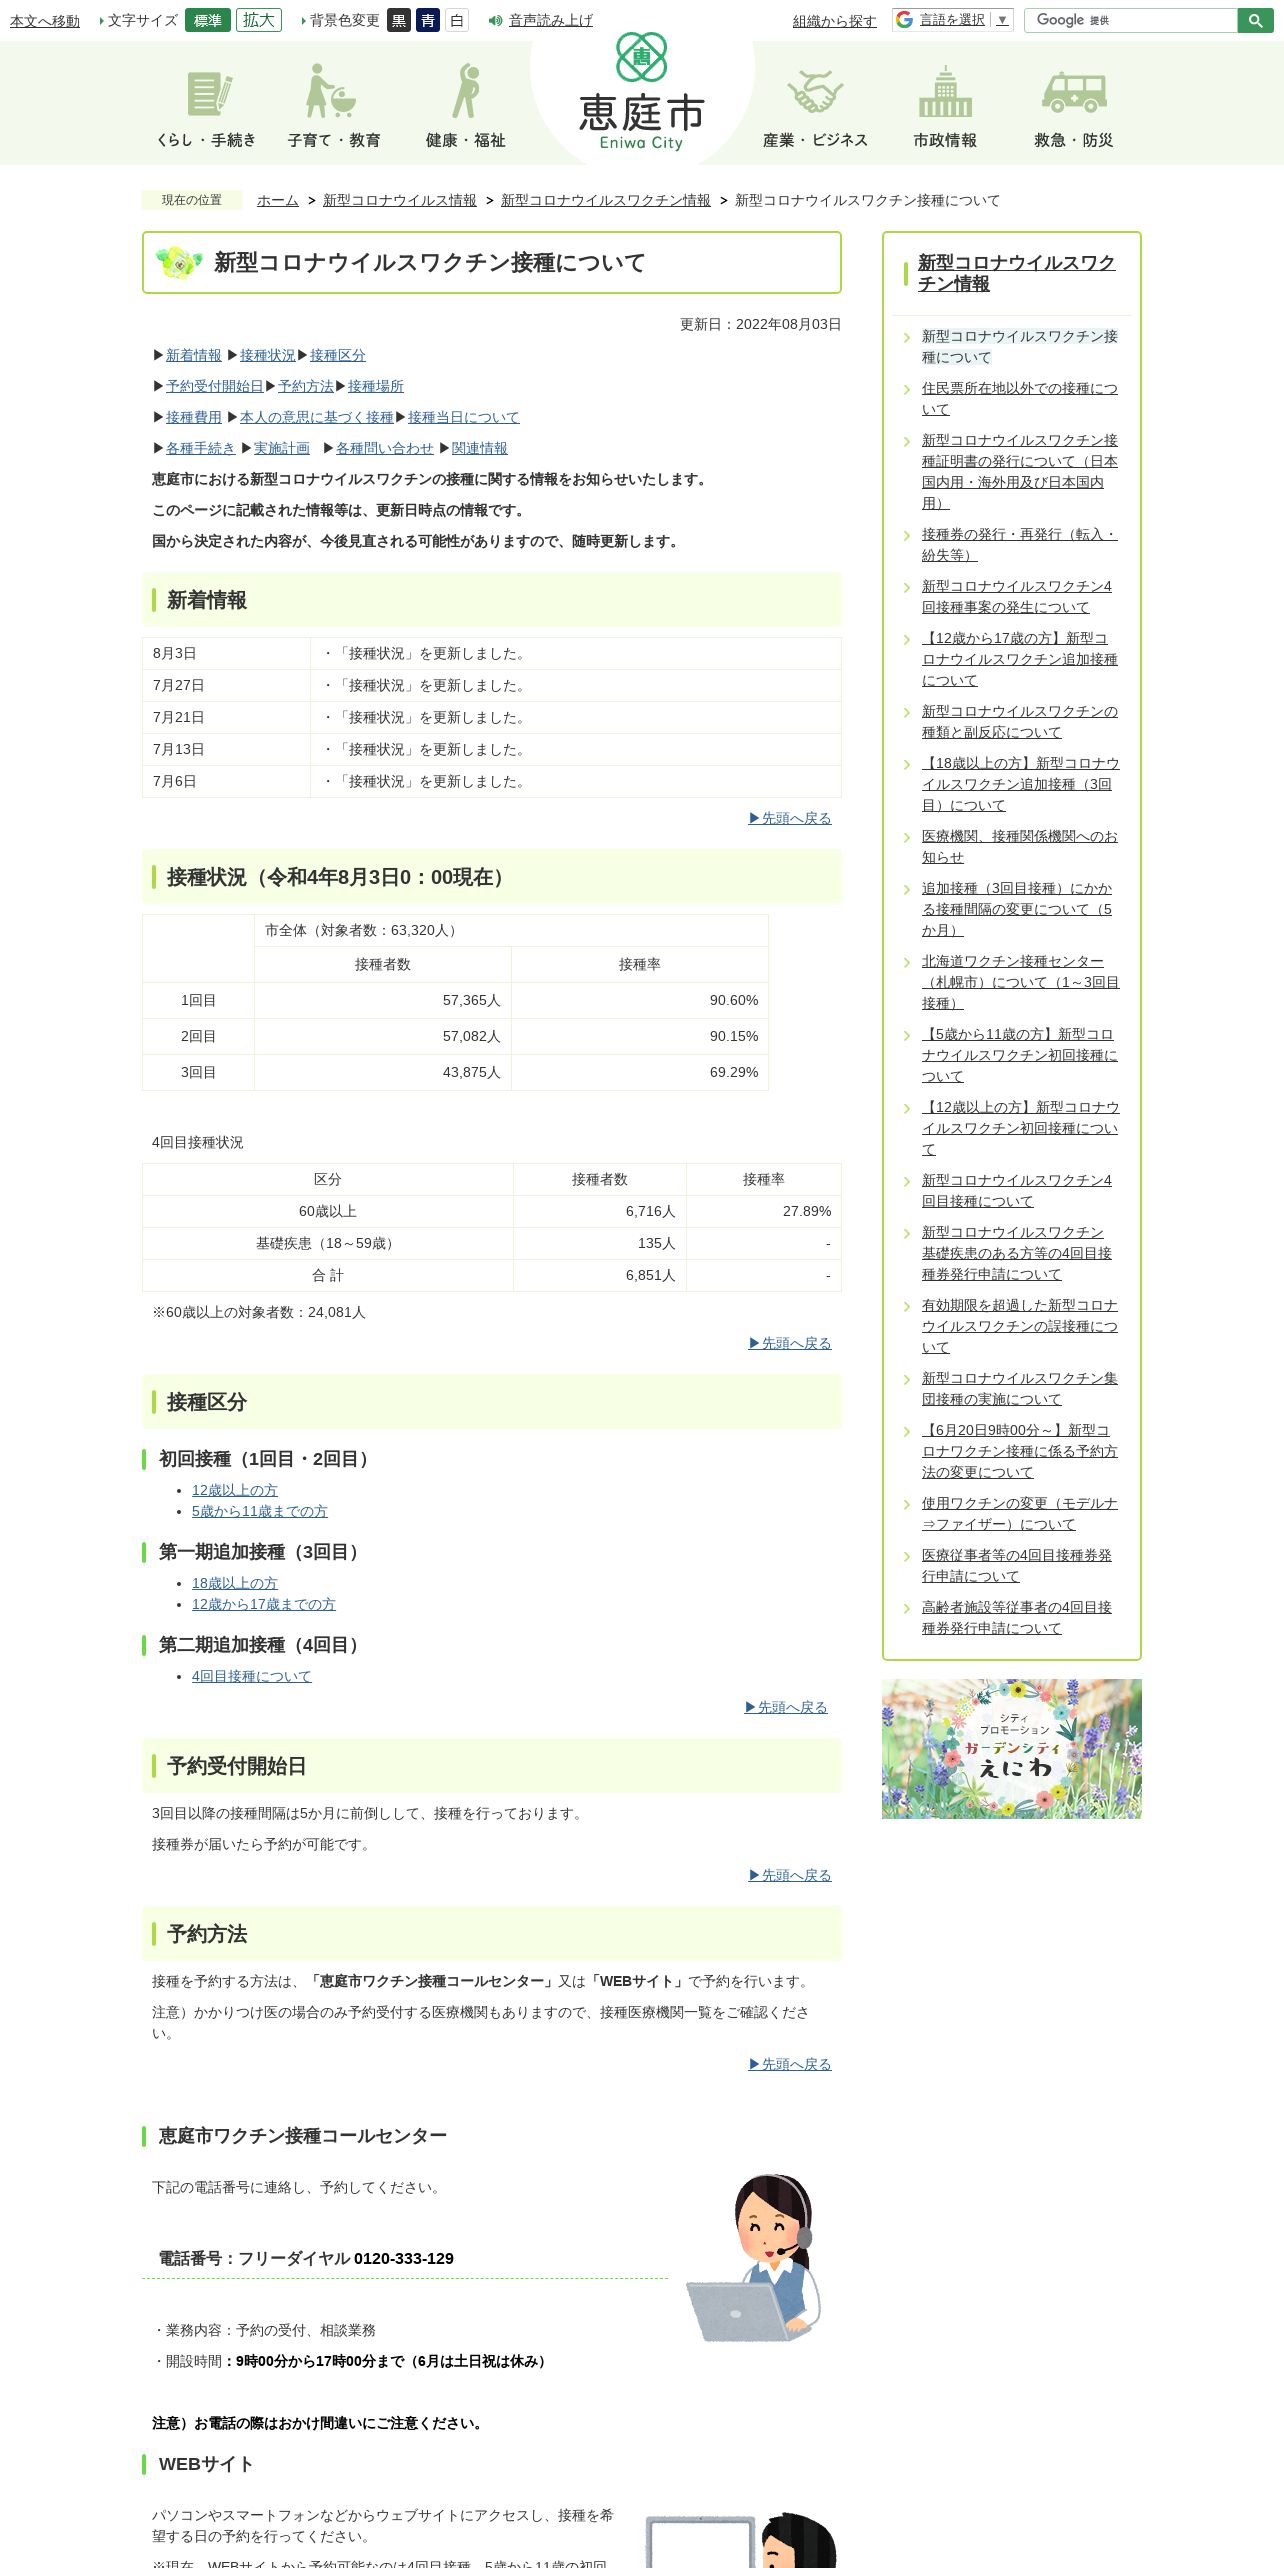Open sidebar link 新型コロナウイルスワクチン集団接種の実施について

pyautogui.click(x=1020, y=1389)
